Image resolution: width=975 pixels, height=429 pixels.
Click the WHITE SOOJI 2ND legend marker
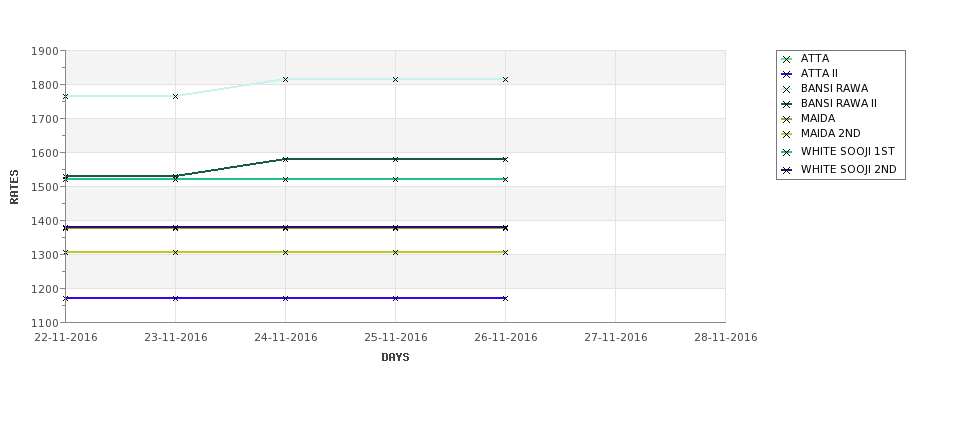(786, 170)
